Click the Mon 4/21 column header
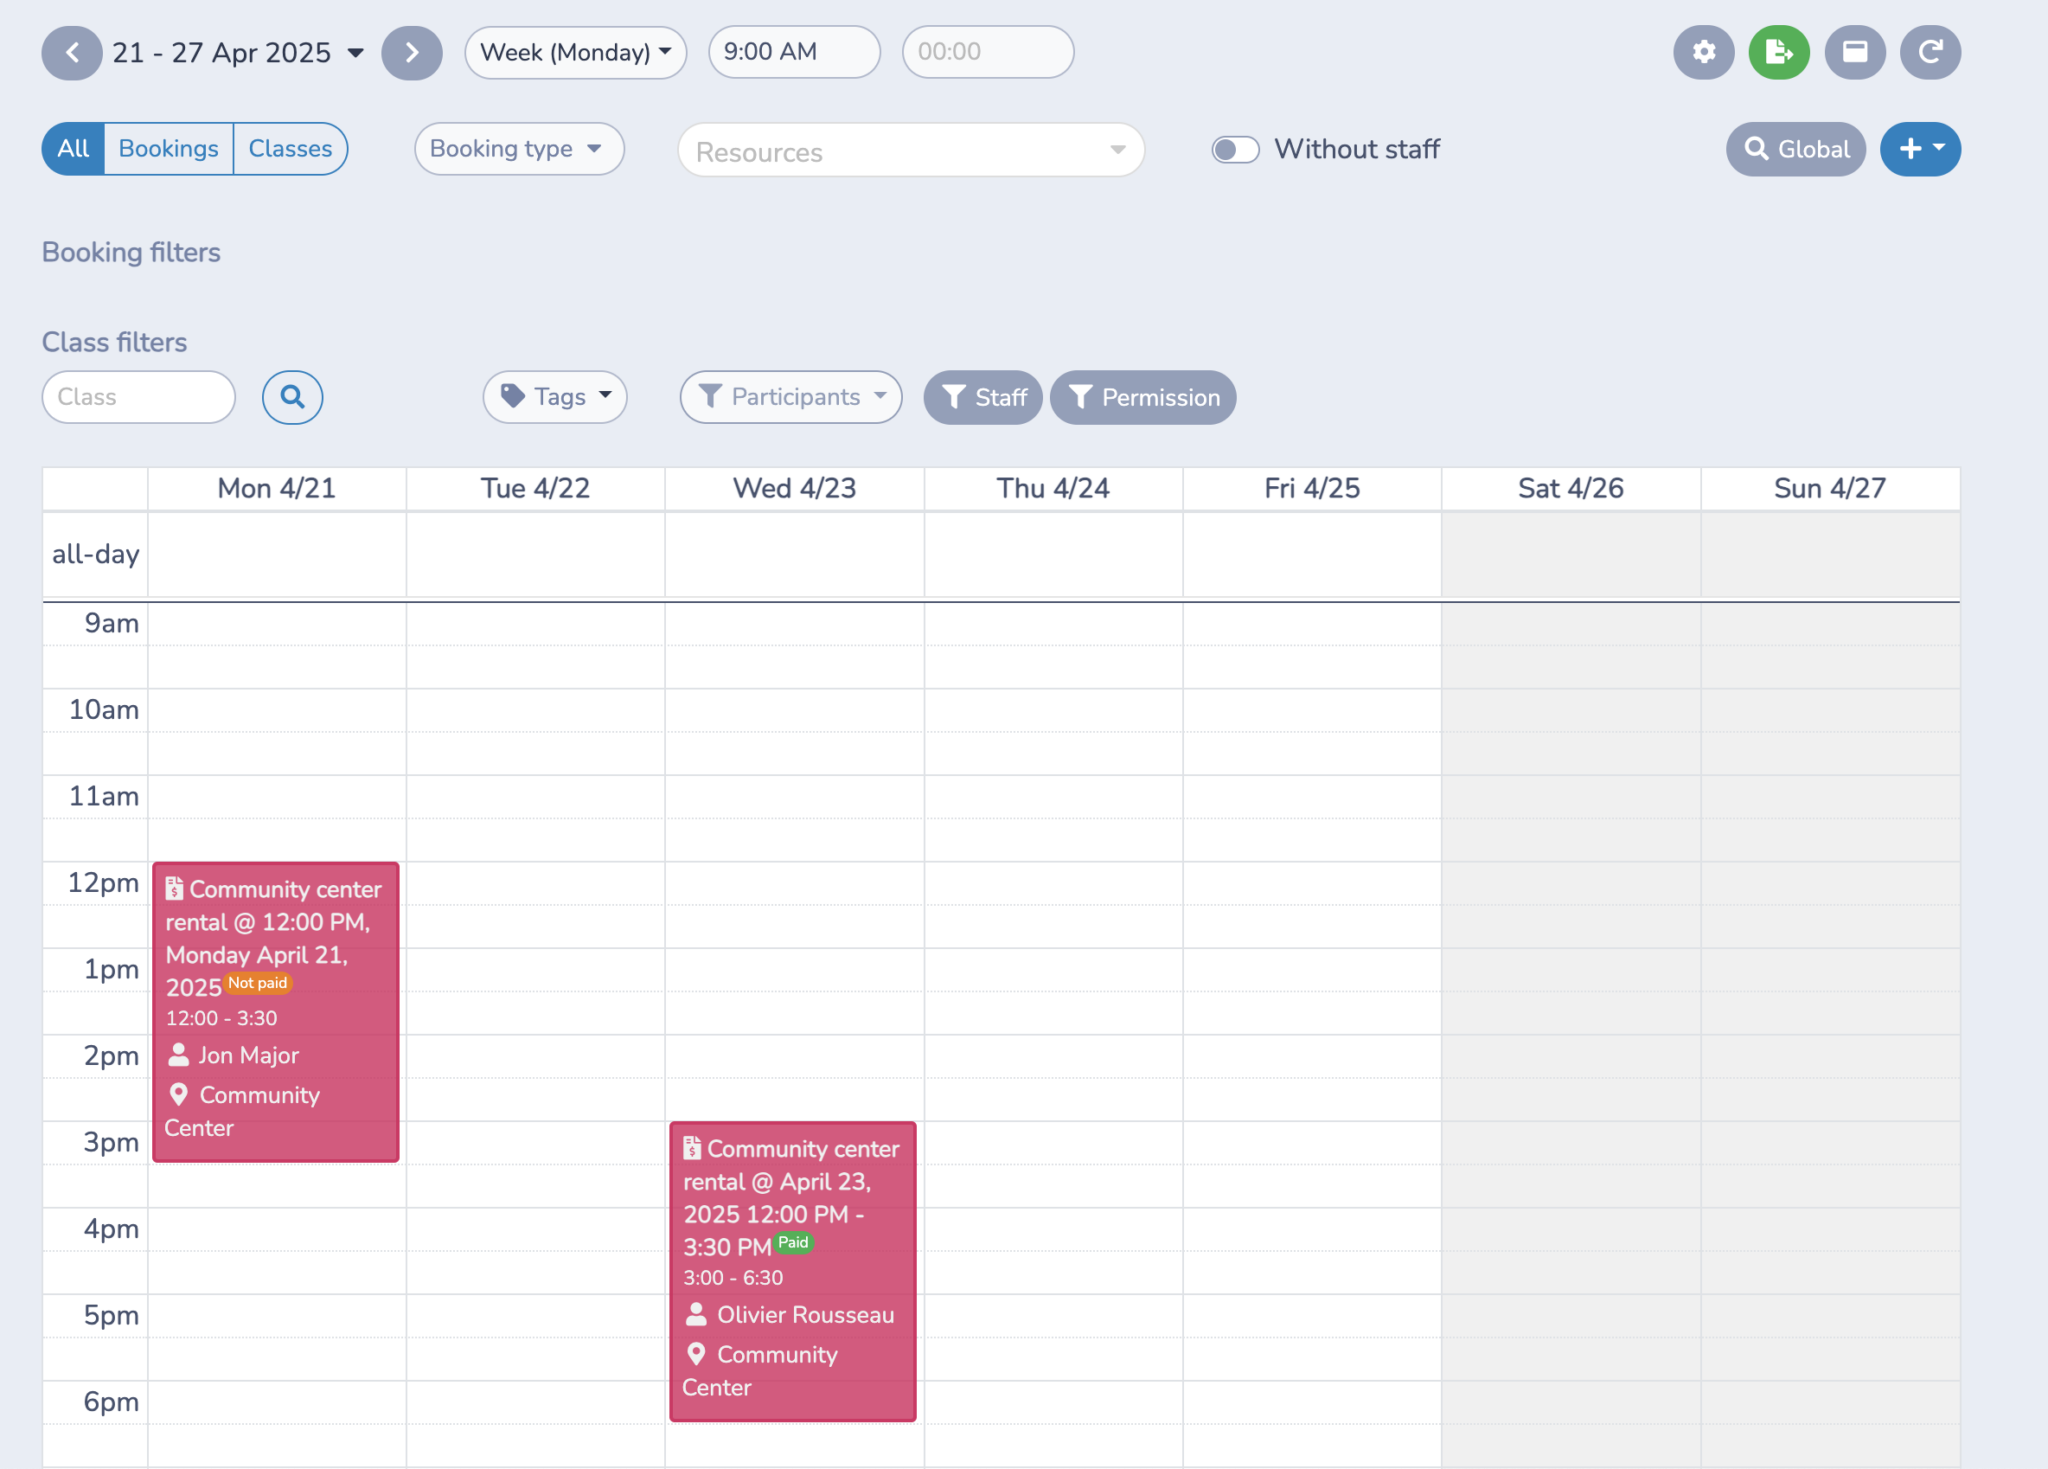The width and height of the screenshot is (2048, 1469). (276, 488)
